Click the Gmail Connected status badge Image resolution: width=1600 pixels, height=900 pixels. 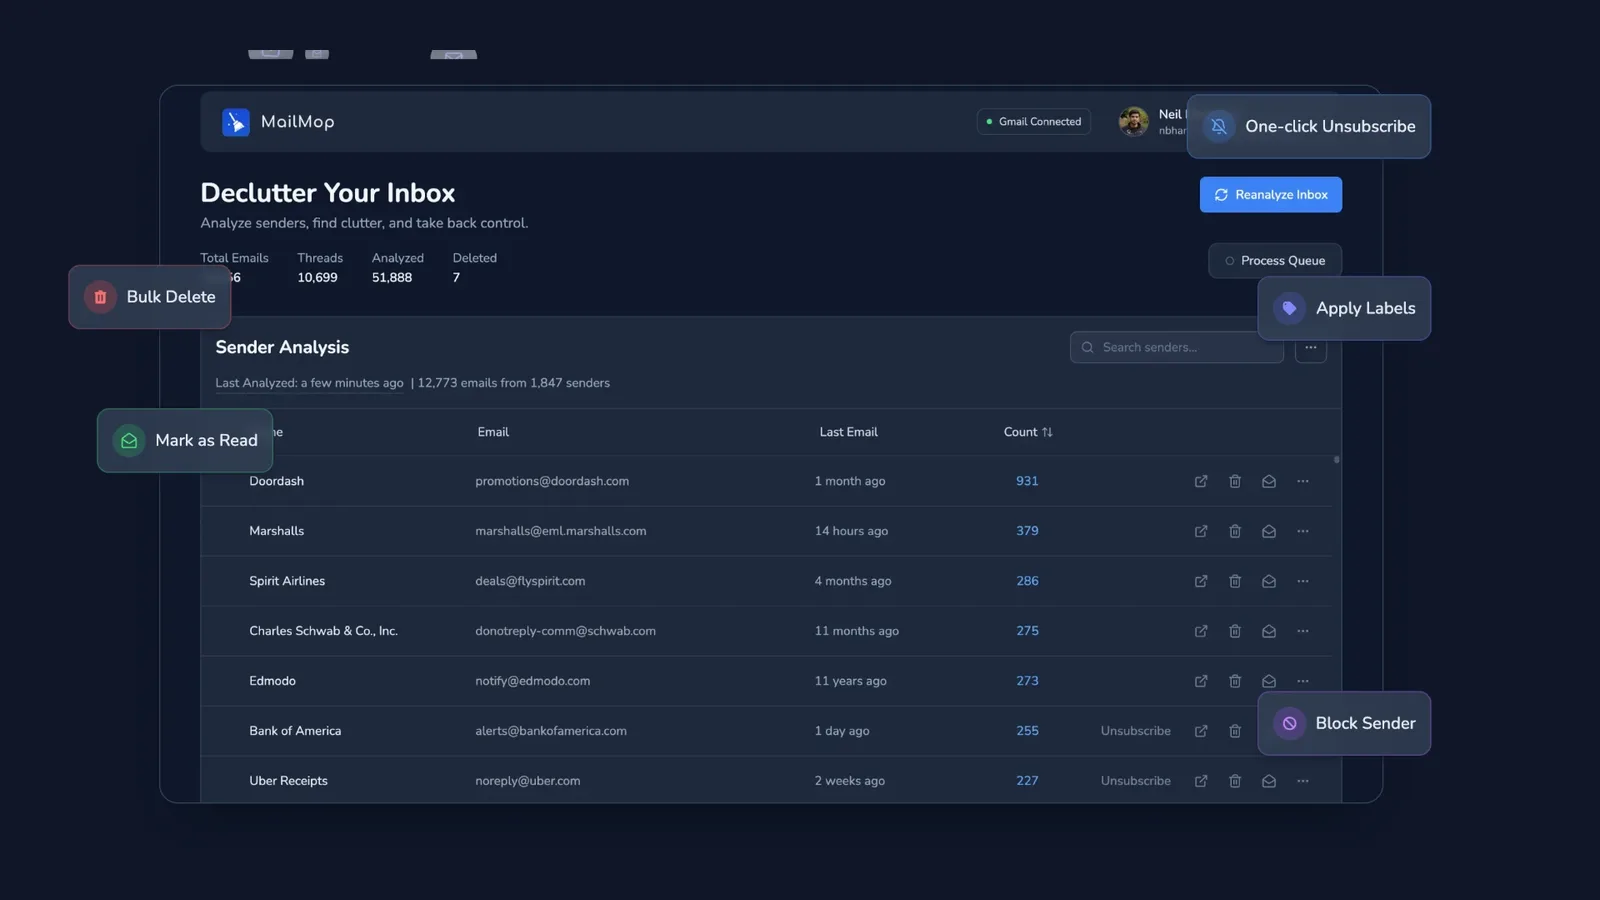pos(1034,122)
